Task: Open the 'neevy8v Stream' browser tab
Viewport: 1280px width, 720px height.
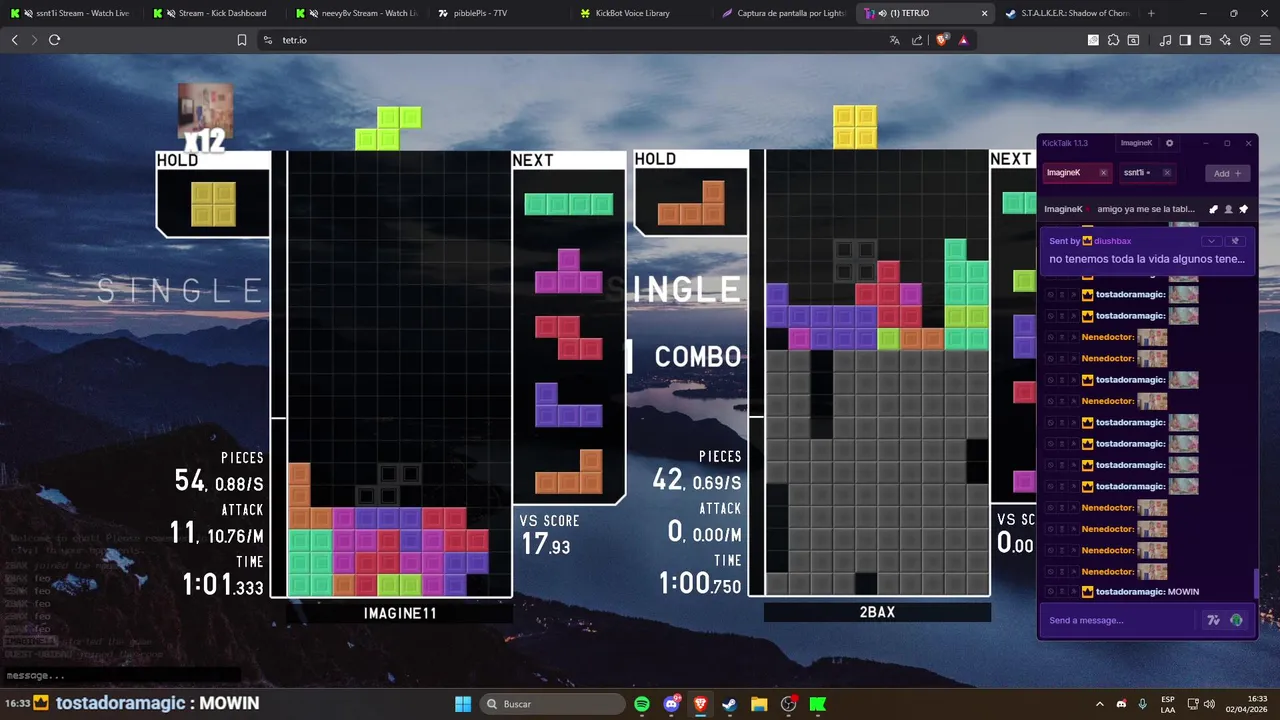Action: (x=358, y=13)
